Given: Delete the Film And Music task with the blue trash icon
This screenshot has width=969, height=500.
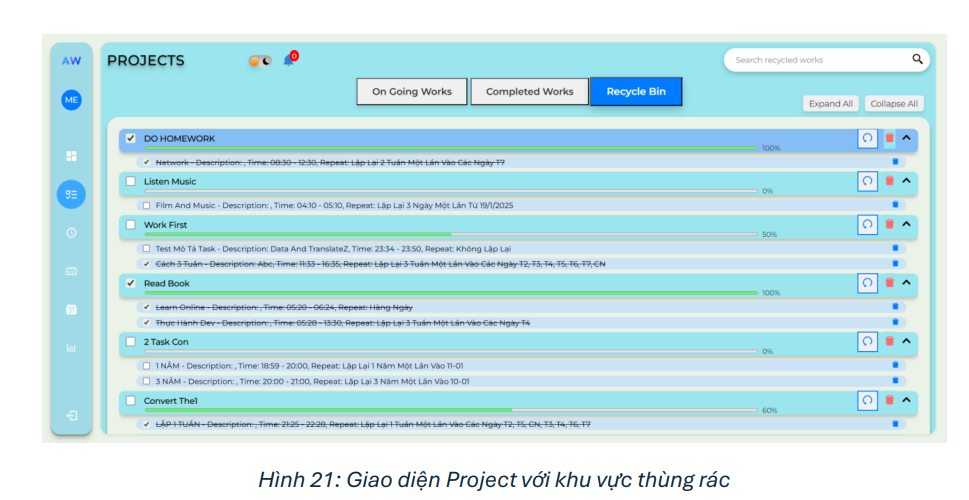Looking at the screenshot, I should pyautogui.click(x=895, y=205).
